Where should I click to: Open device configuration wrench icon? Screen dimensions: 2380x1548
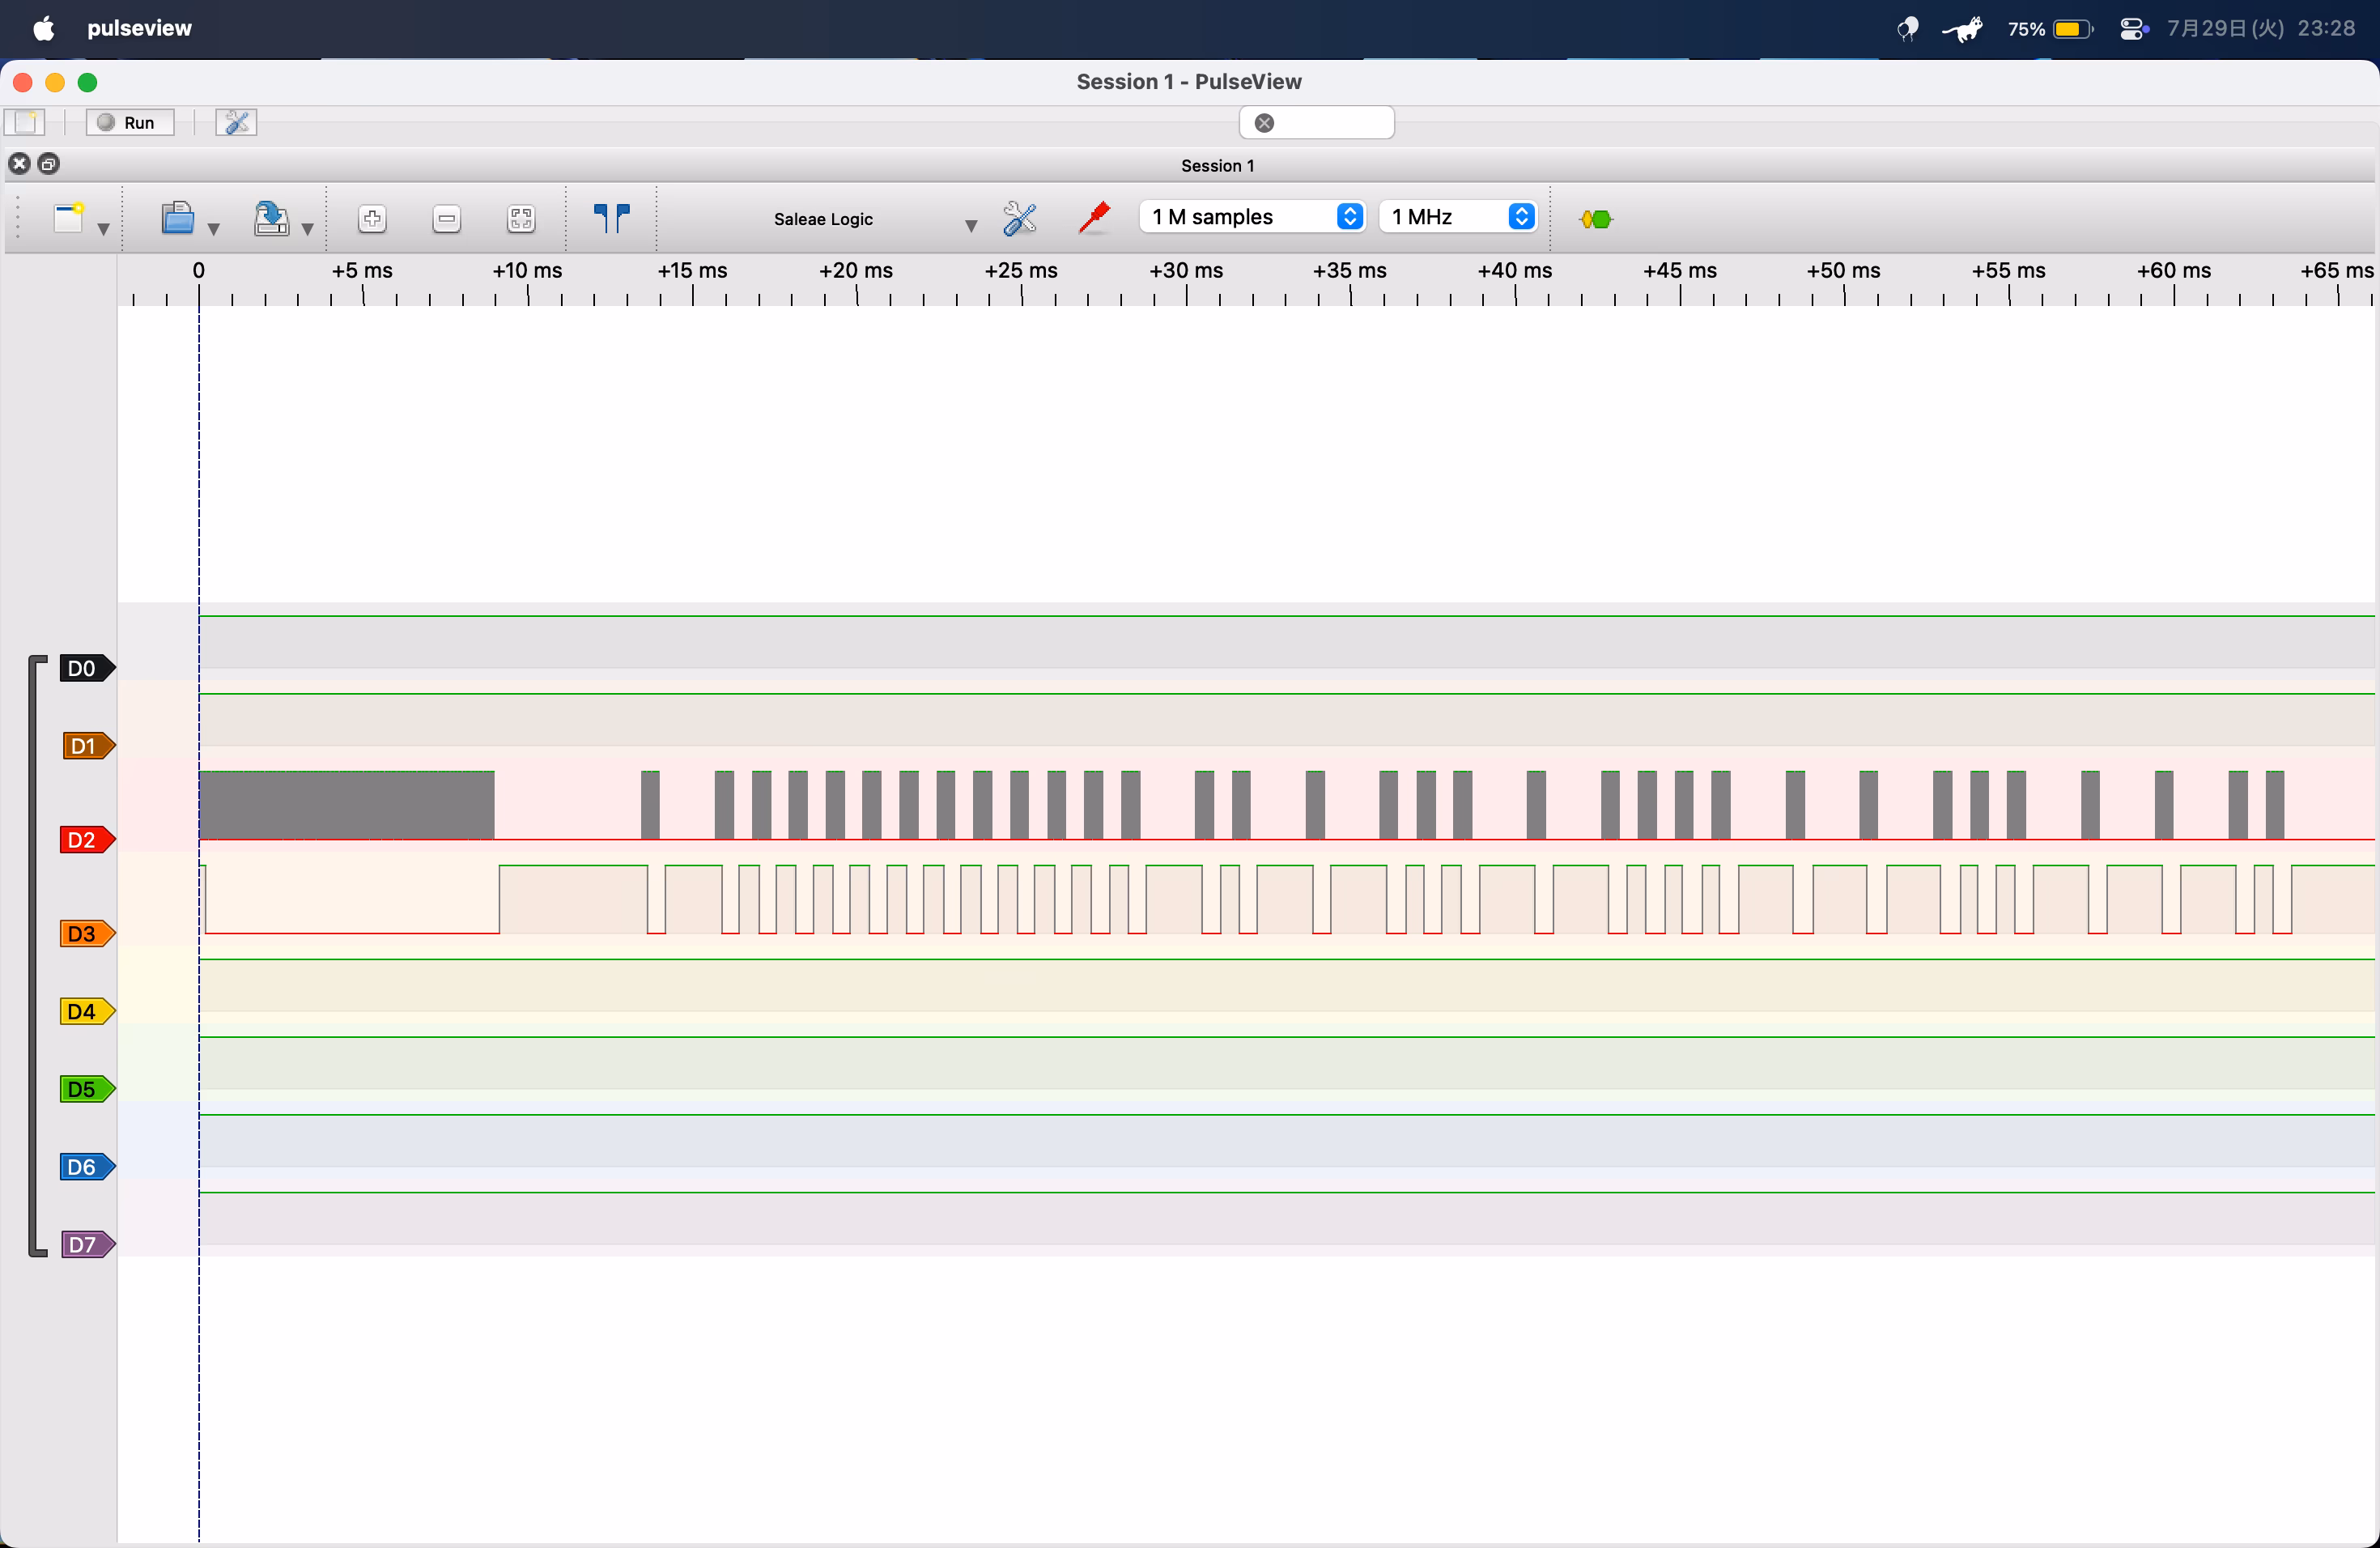(1019, 218)
